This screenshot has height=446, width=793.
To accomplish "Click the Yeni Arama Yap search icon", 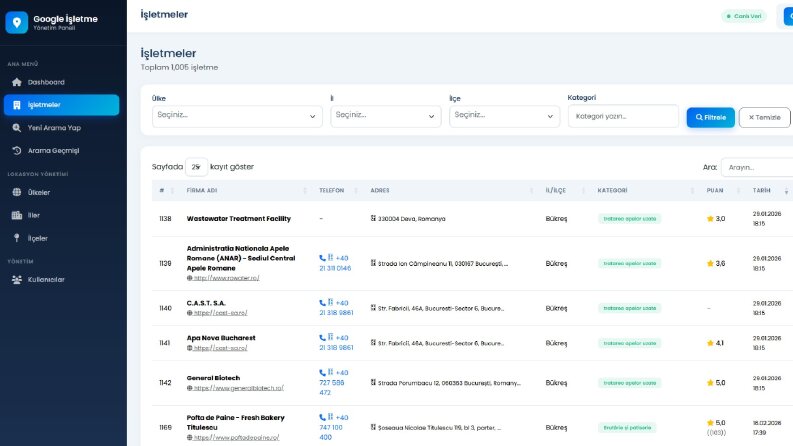I will click(17, 128).
